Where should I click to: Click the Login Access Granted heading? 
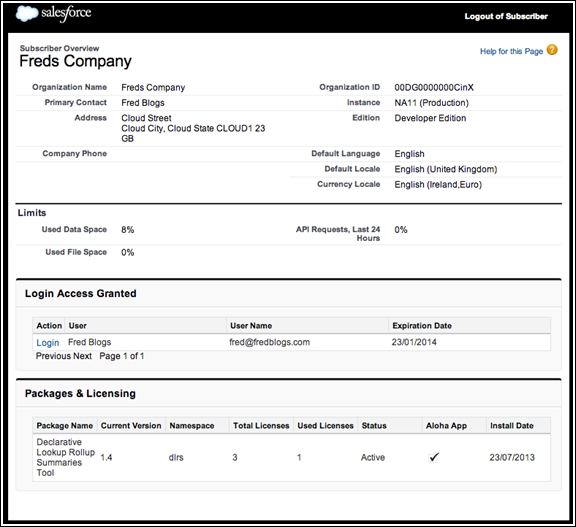pos(80,293)
